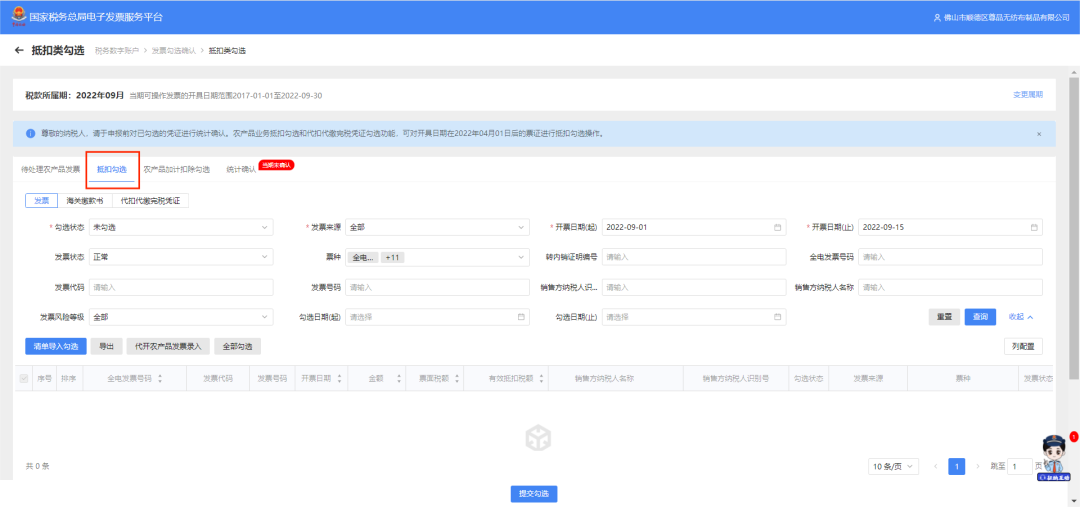Screen dimensions: 1080x507
Task: Open calendar icon in 开票日期(止) field
Action: pos(1034,227)
